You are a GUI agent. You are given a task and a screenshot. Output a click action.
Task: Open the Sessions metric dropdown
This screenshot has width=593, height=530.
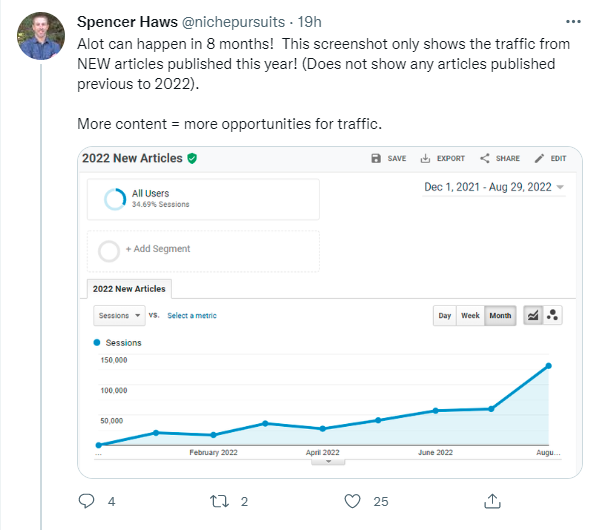point(119,316)
